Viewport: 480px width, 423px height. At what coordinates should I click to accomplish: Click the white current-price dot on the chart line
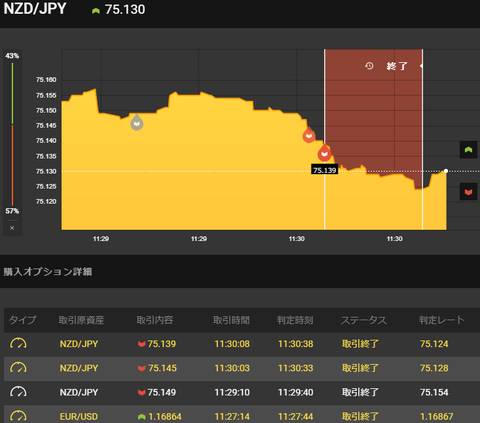click(446, 171)
